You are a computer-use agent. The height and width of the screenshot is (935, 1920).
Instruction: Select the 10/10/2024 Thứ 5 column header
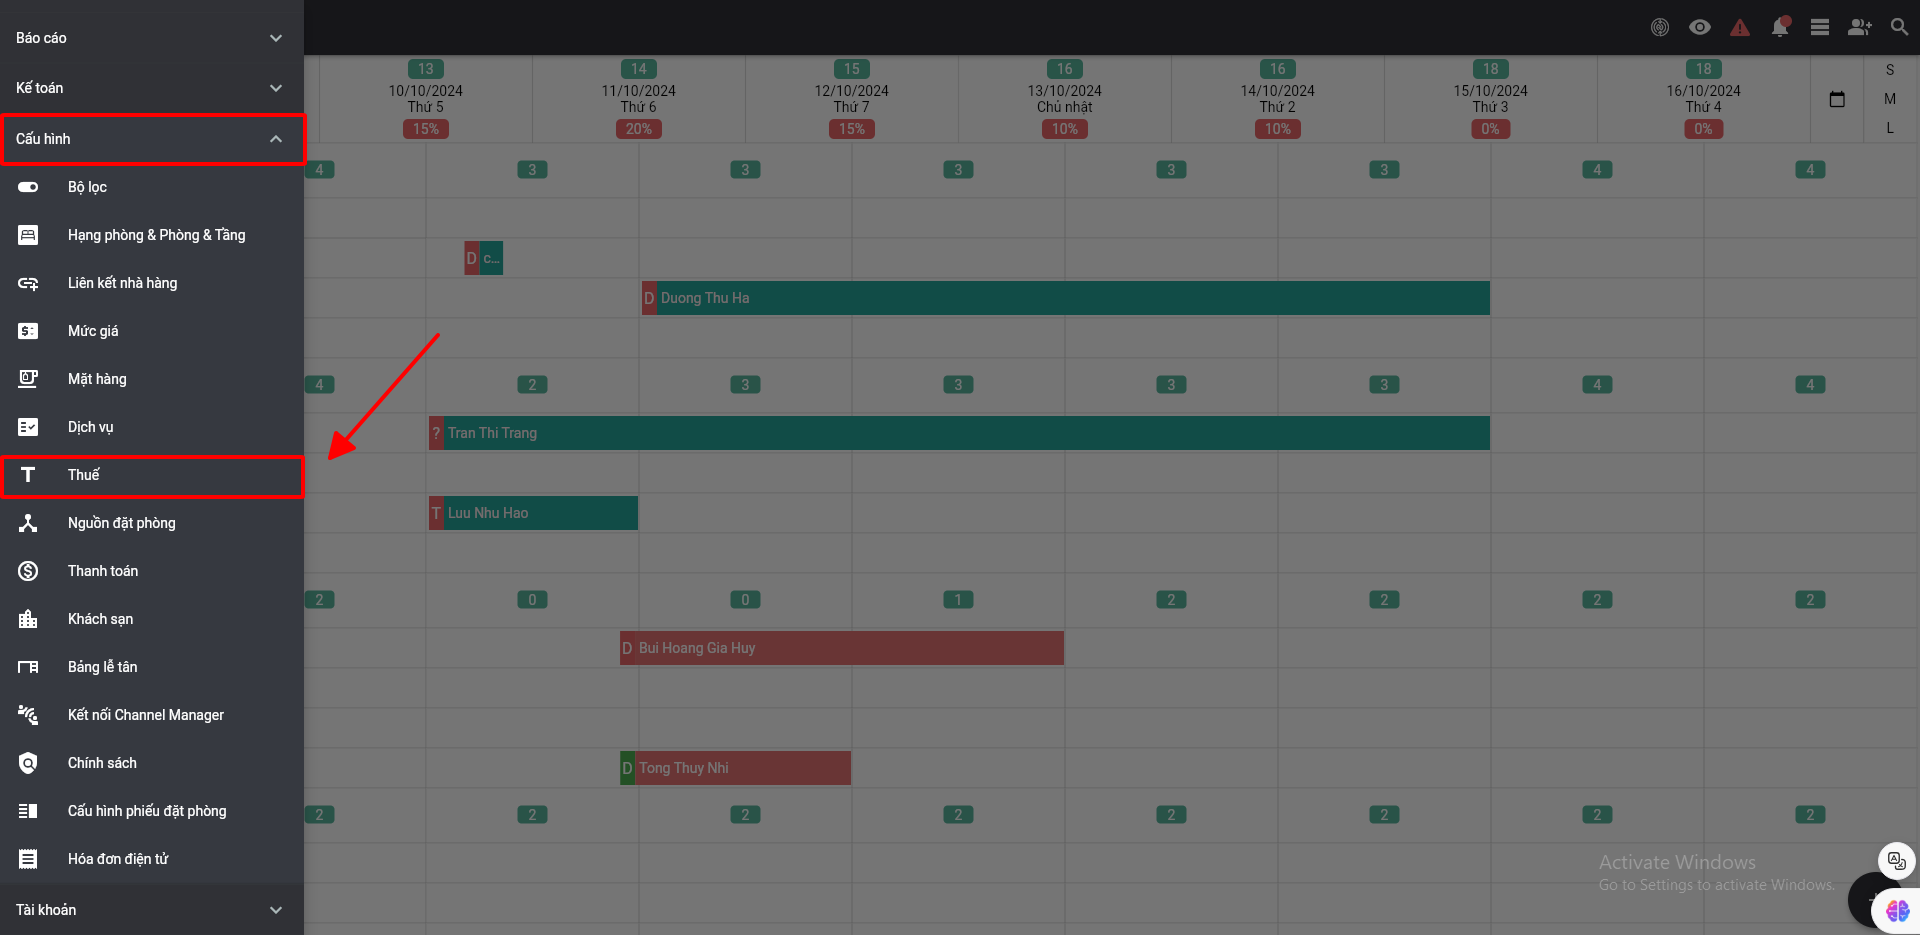point(426,99)
